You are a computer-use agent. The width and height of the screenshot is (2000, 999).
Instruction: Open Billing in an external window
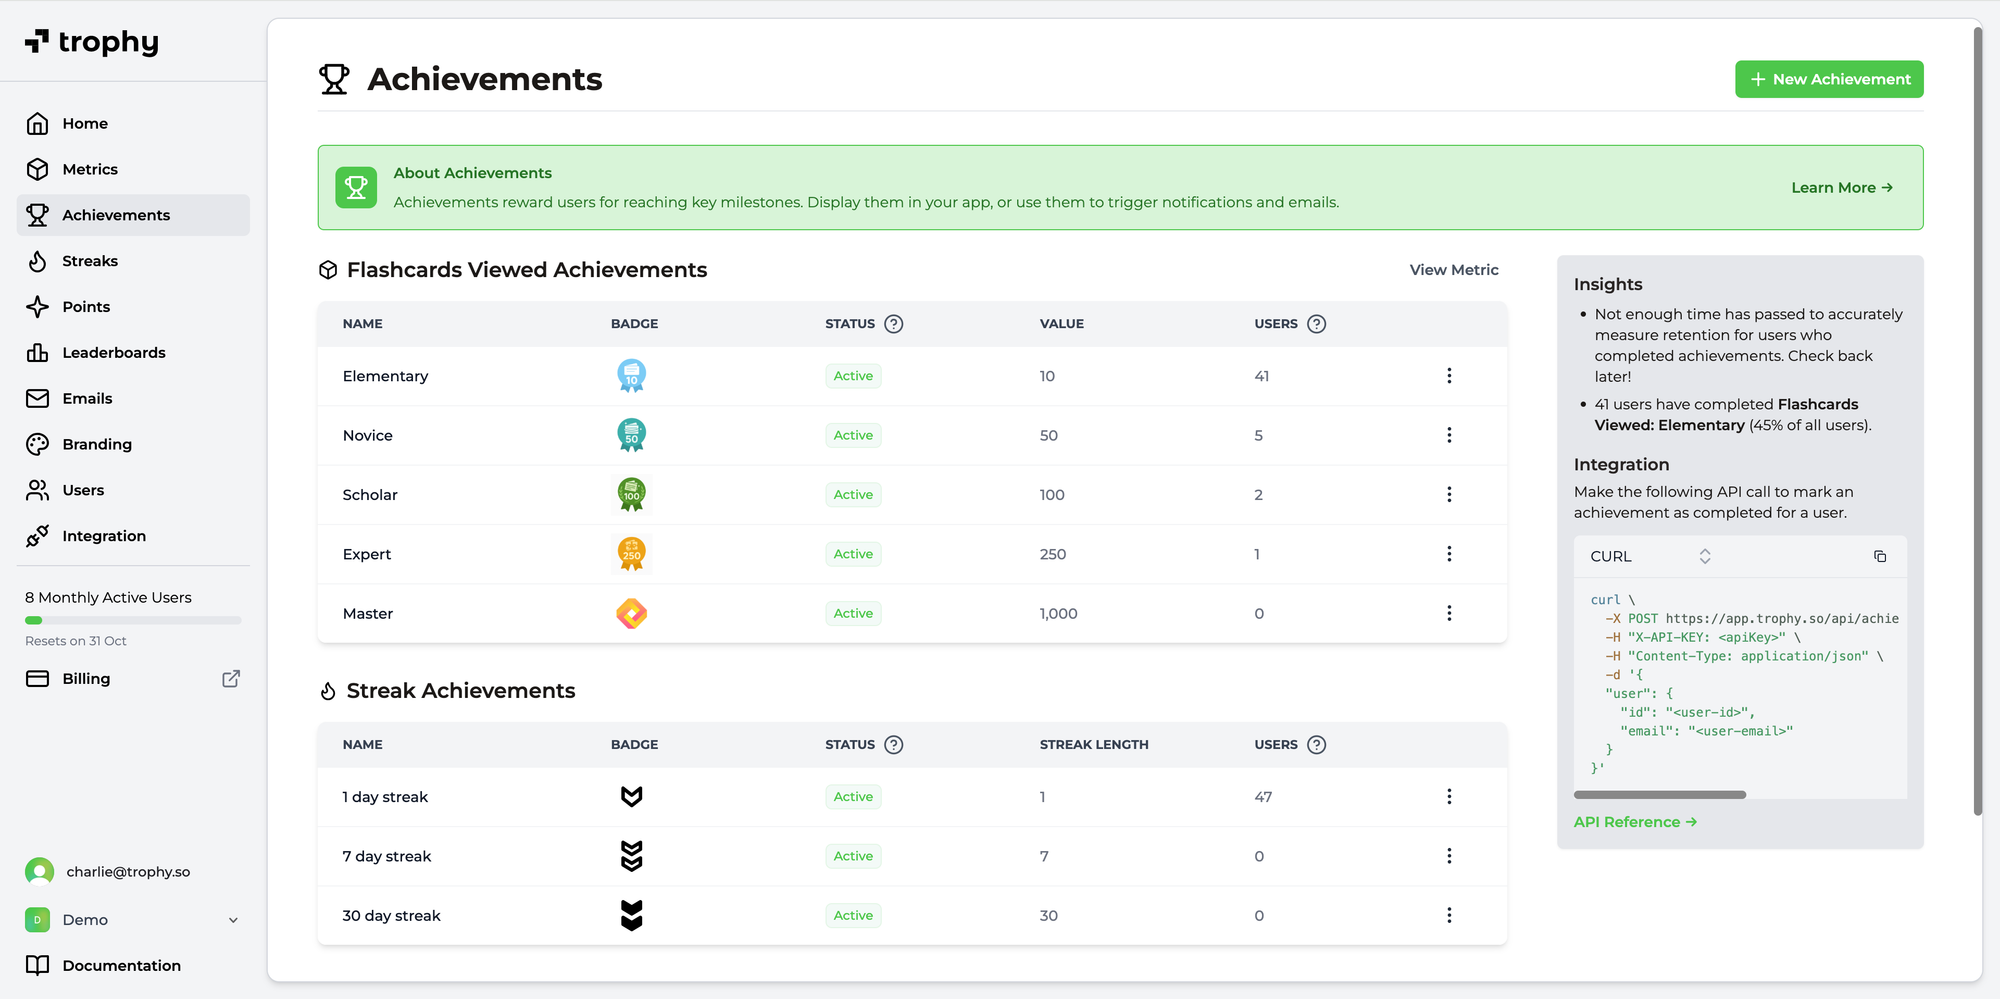pyautogui.click(x=230, y=678)
